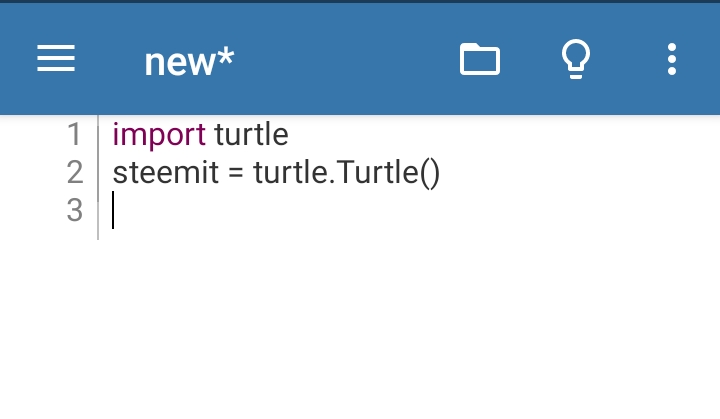Click turtle.Turtle() constructor call
This screenshot has height=419, width=720.
click(346, 173)
